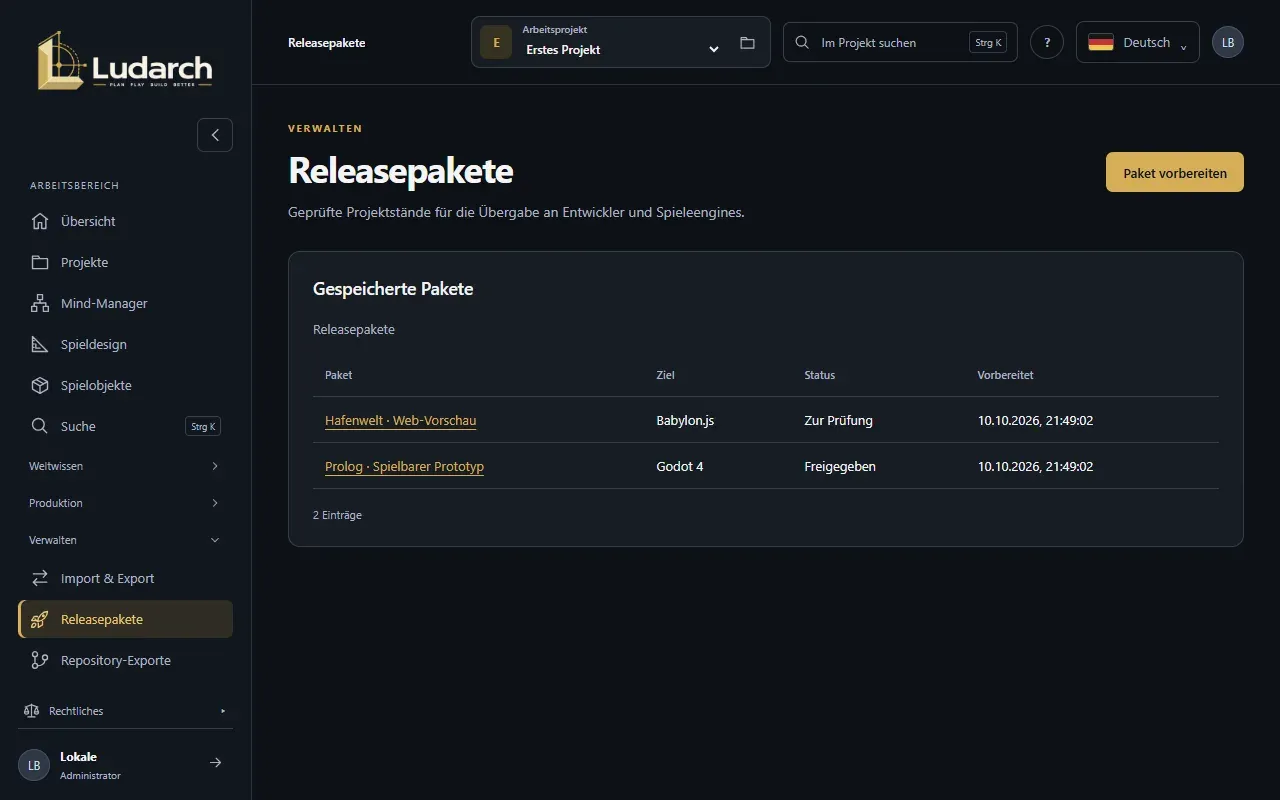1280x800 pixels.
Task: Click the Suche magnifier icon in sidebar
Action: (40, 426)
